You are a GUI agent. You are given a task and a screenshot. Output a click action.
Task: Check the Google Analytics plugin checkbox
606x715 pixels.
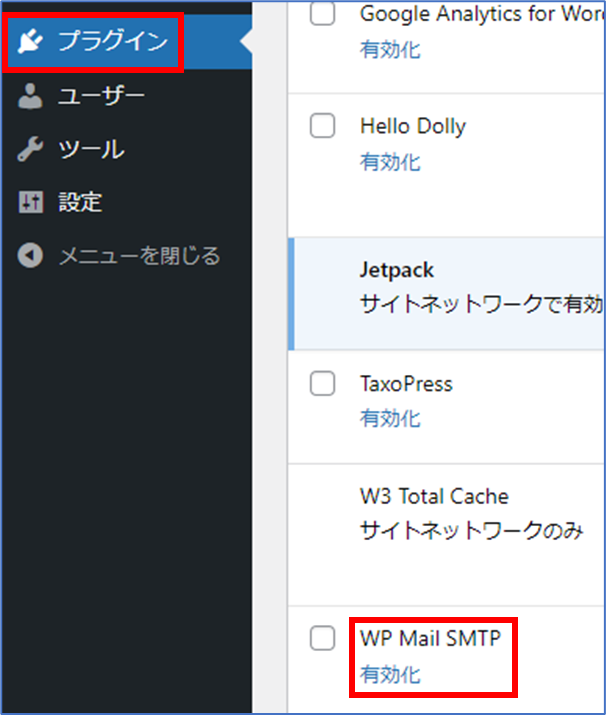(322, 13)
